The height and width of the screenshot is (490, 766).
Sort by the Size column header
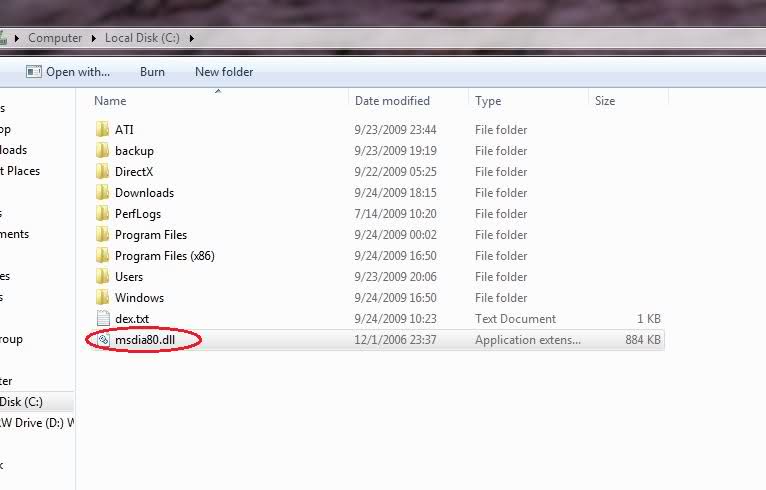click(605, 101)
